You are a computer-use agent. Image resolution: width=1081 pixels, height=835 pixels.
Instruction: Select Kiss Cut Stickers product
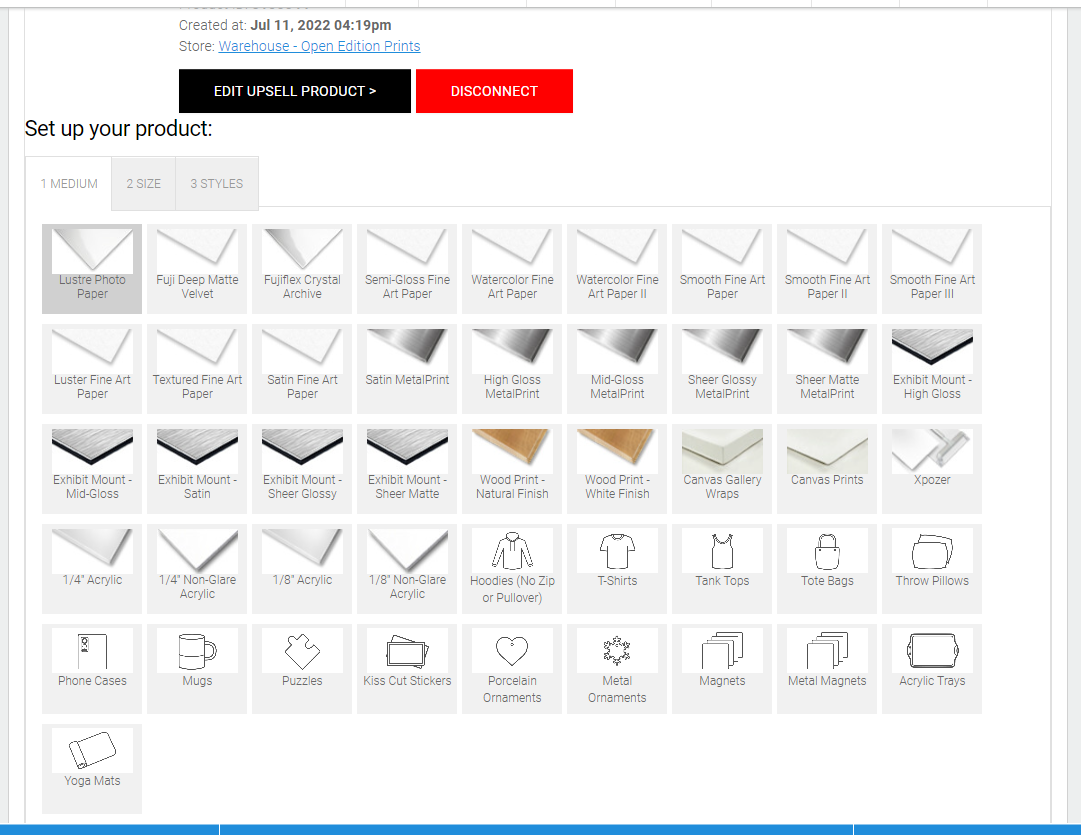[x=407, y=669]
